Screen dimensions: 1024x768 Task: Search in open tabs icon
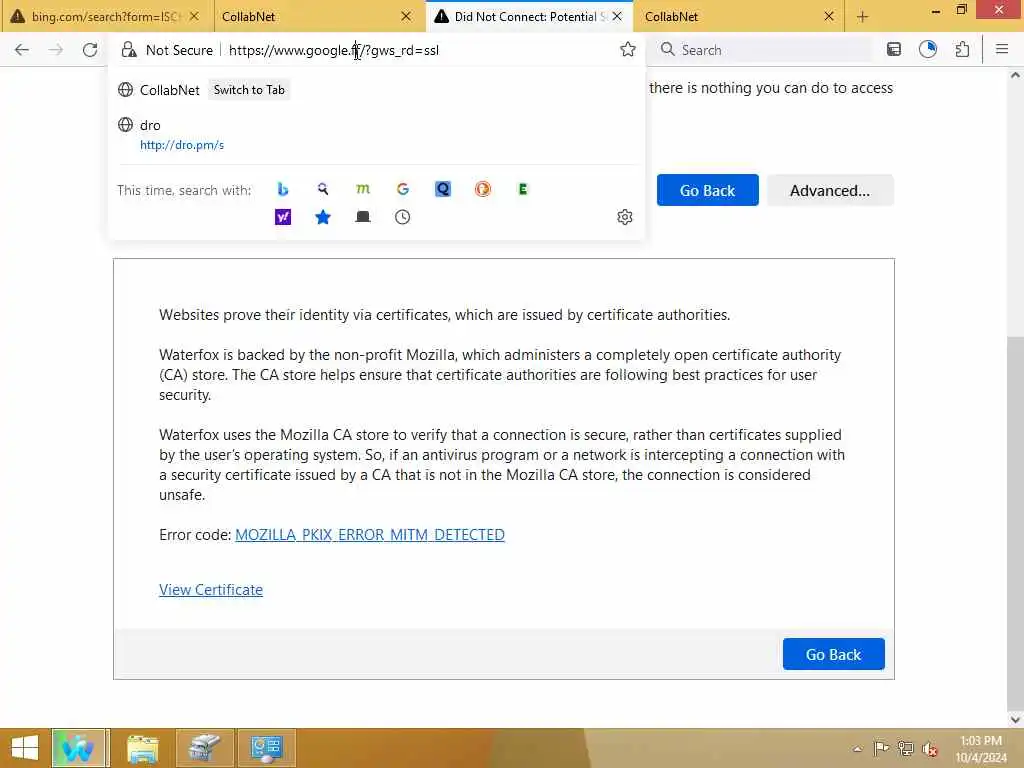point(362,217)
